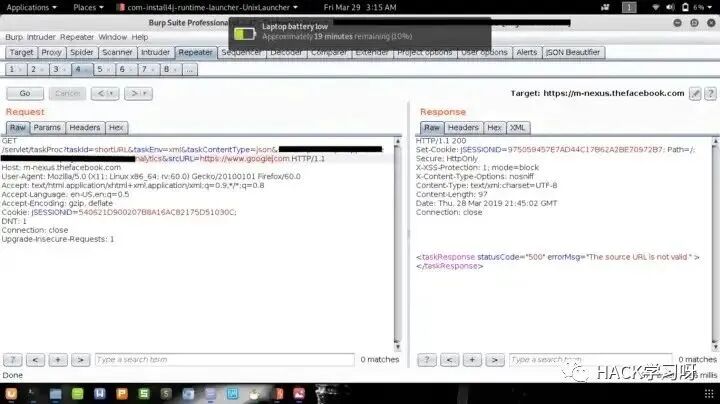Show the request Hex view

116,128
